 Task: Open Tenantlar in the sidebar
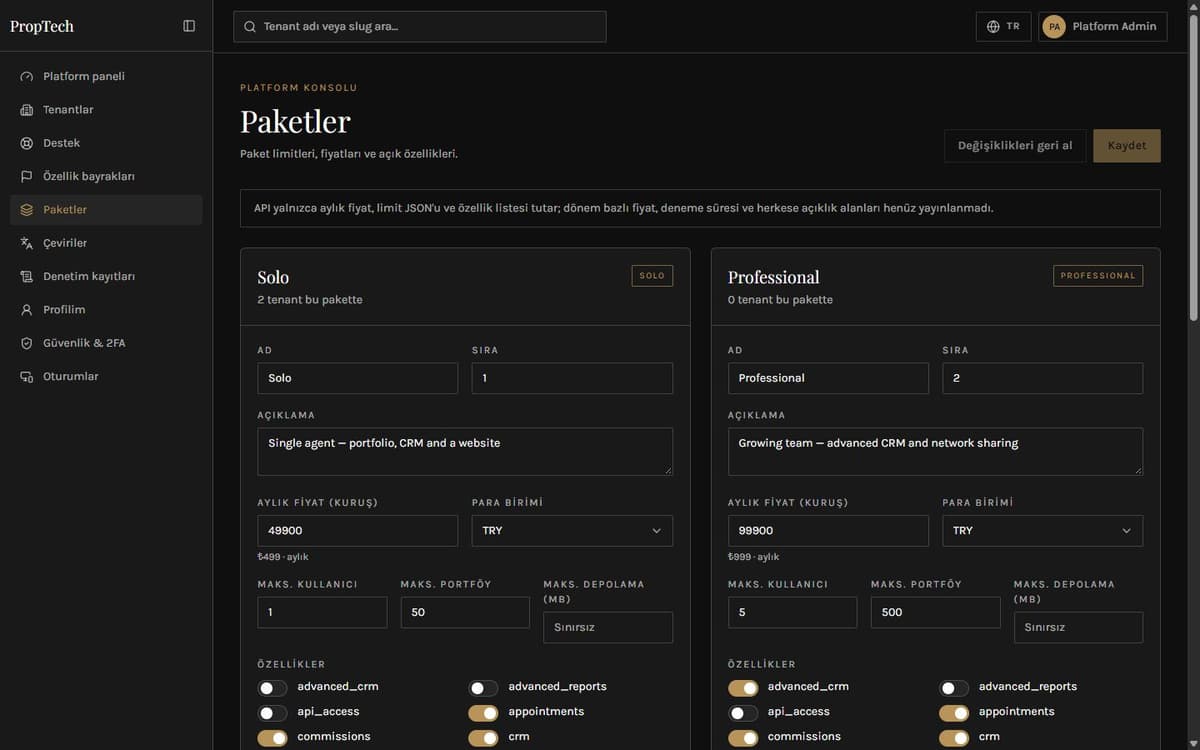(x=106, y=110)
